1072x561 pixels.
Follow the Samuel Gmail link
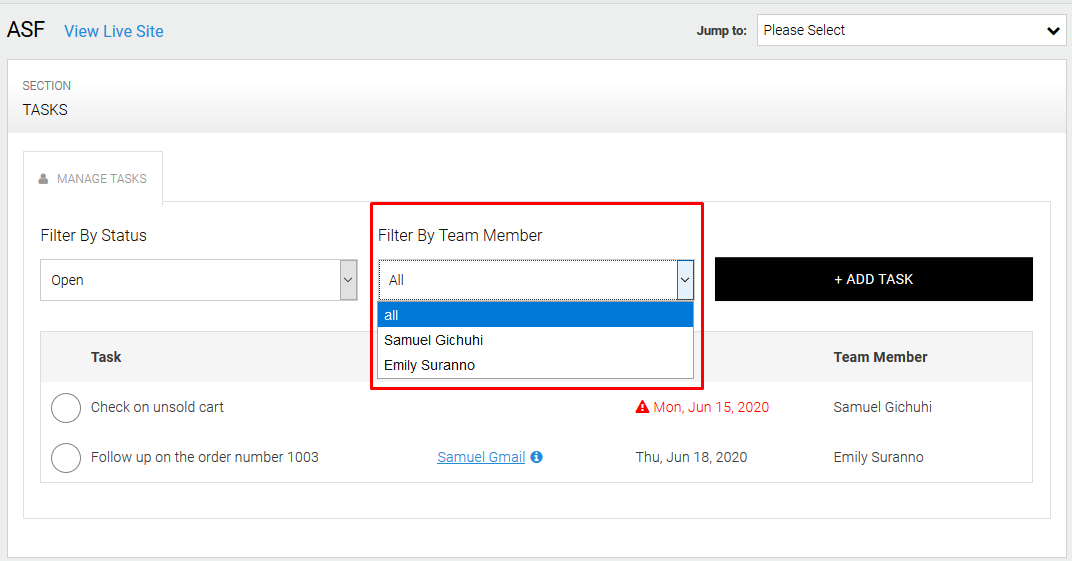(x=481, y=457)
